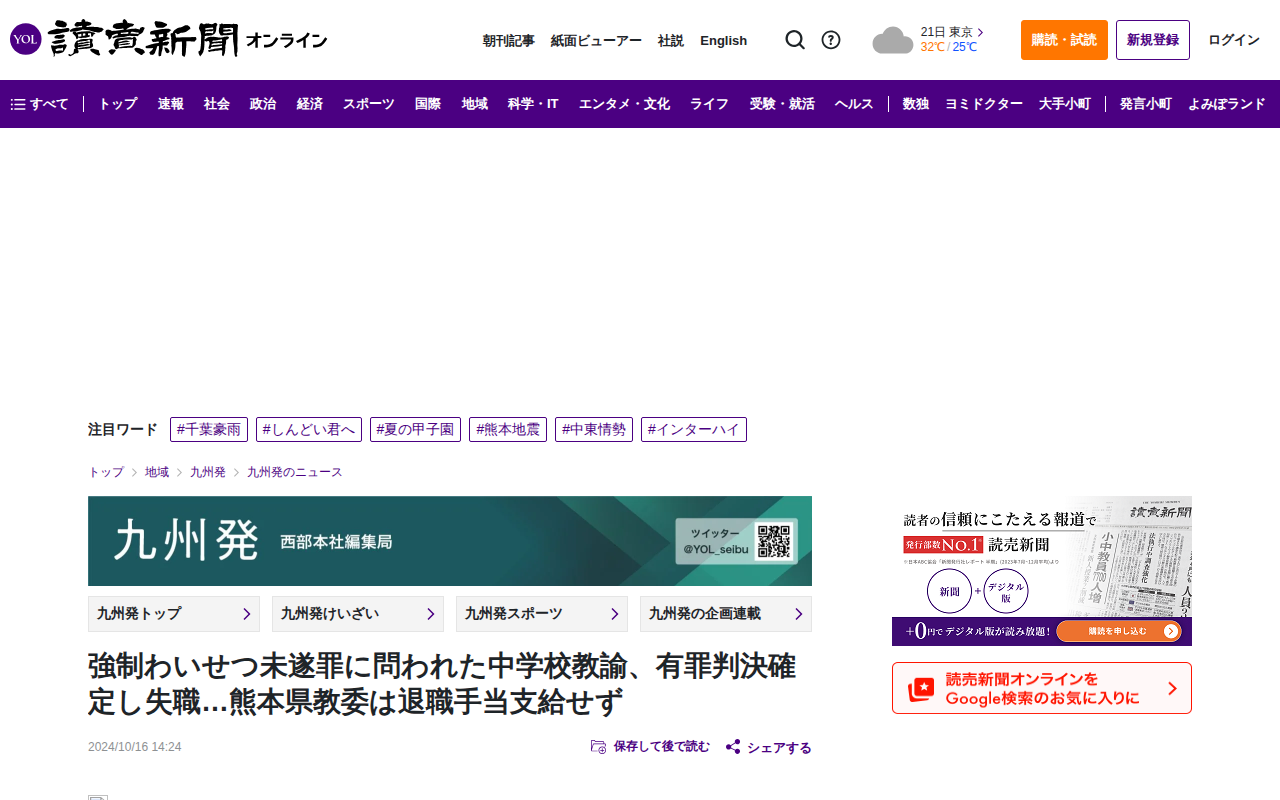Select スポーツ in nav bar
The width and height of the screenshot is (1280, 800).
pyautogui.click(x=369, y=104)
